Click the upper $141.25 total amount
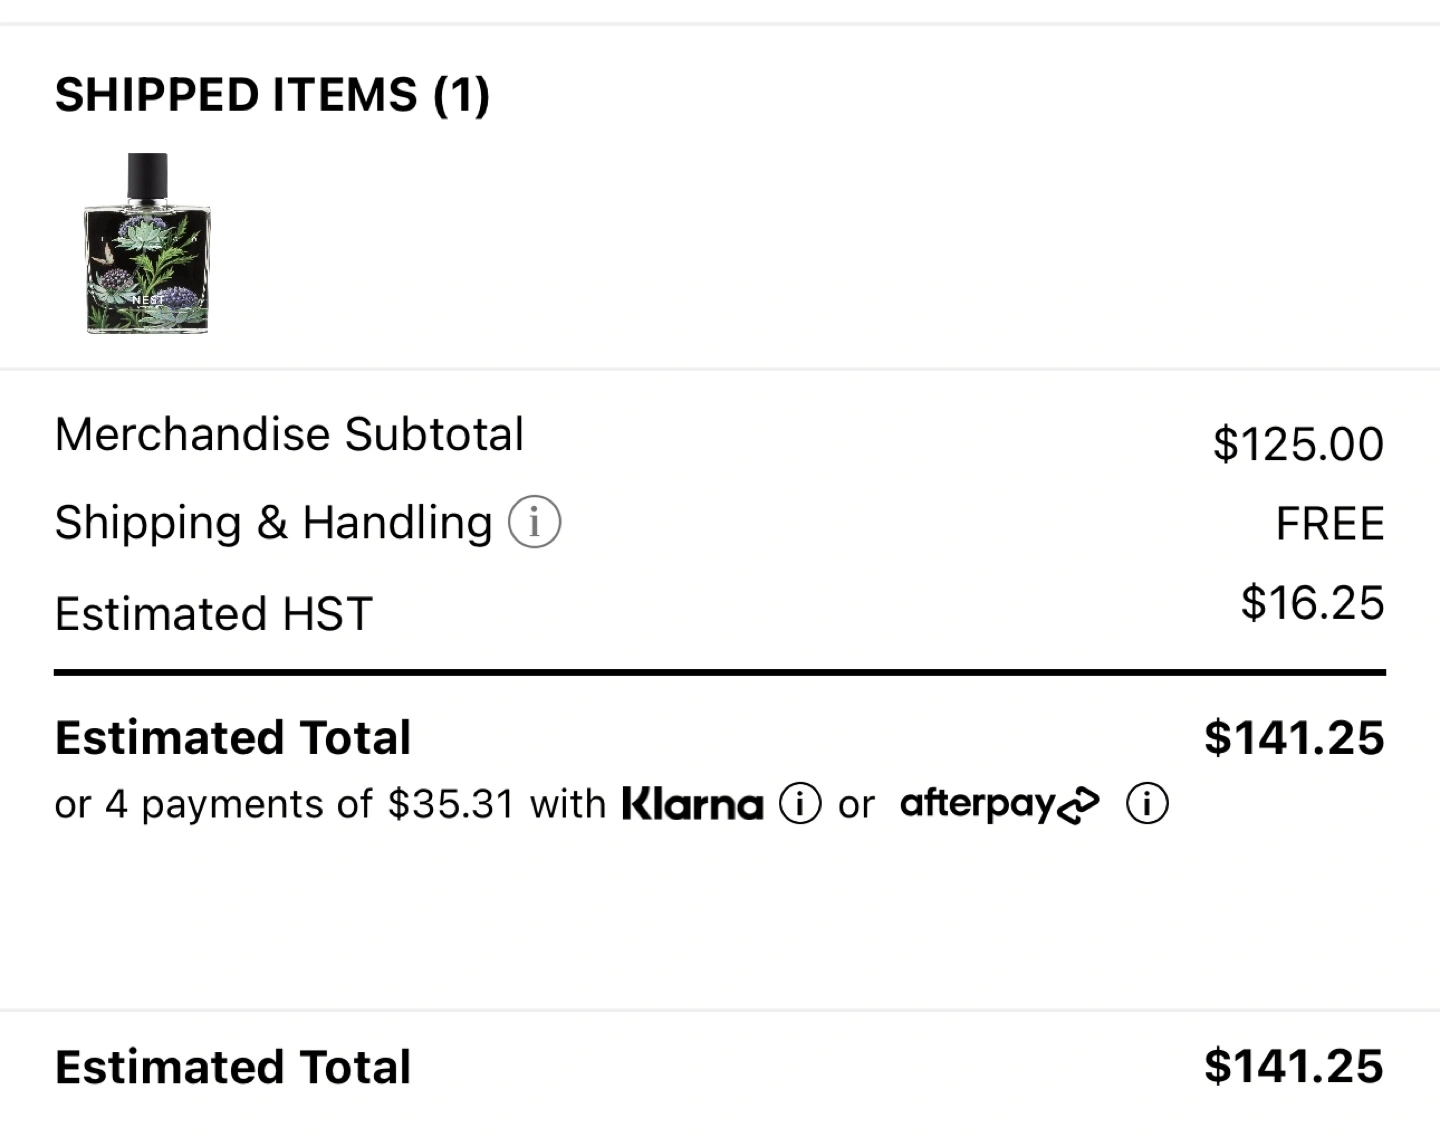This screenshot has height=1137, width=1440. tap(1293, 738)
